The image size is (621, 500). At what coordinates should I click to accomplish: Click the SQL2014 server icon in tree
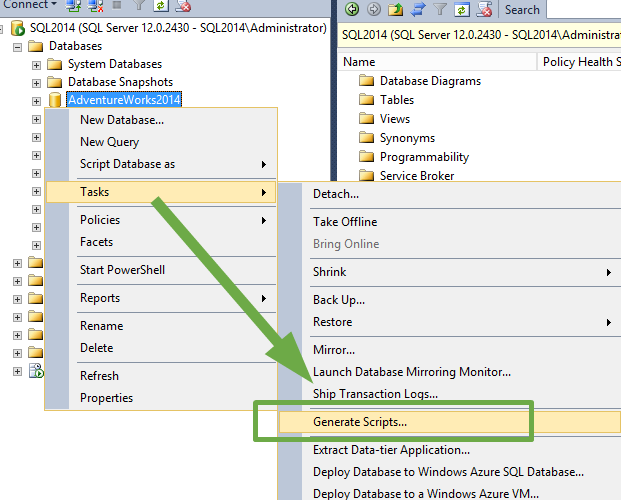click(x=18, y=28)
